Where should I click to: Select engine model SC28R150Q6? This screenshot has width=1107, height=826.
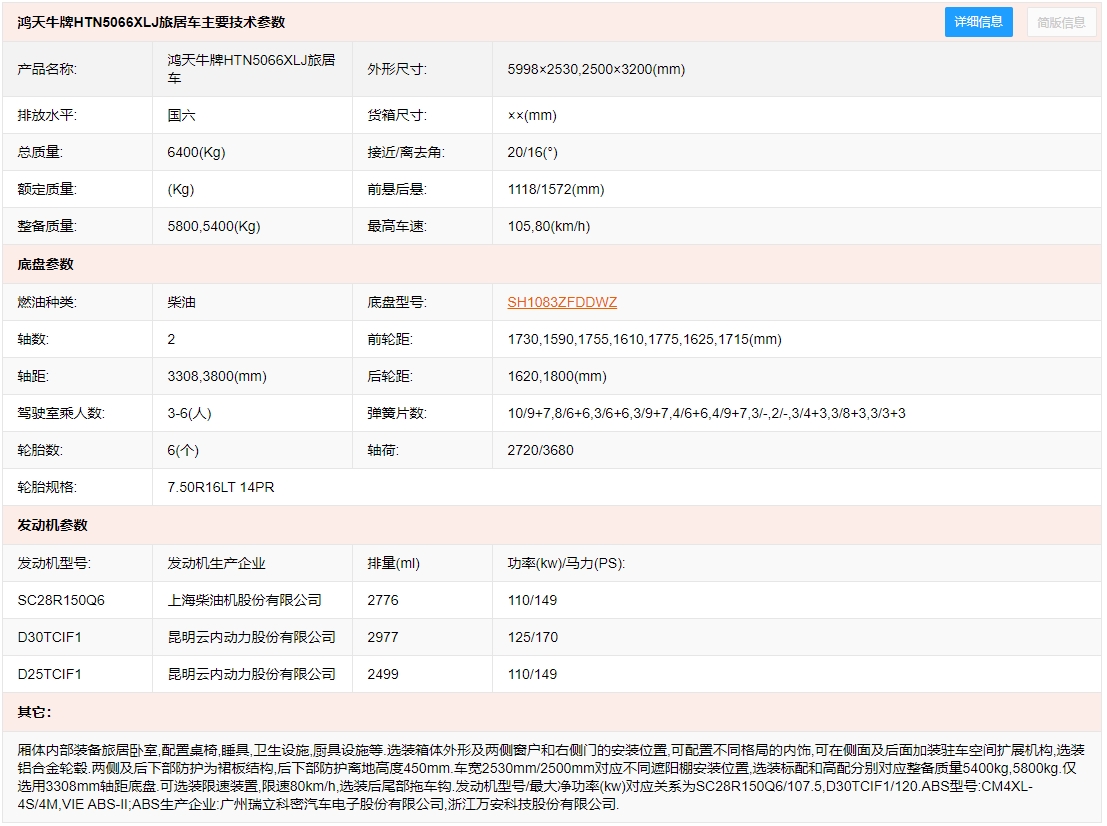[61, 601]
